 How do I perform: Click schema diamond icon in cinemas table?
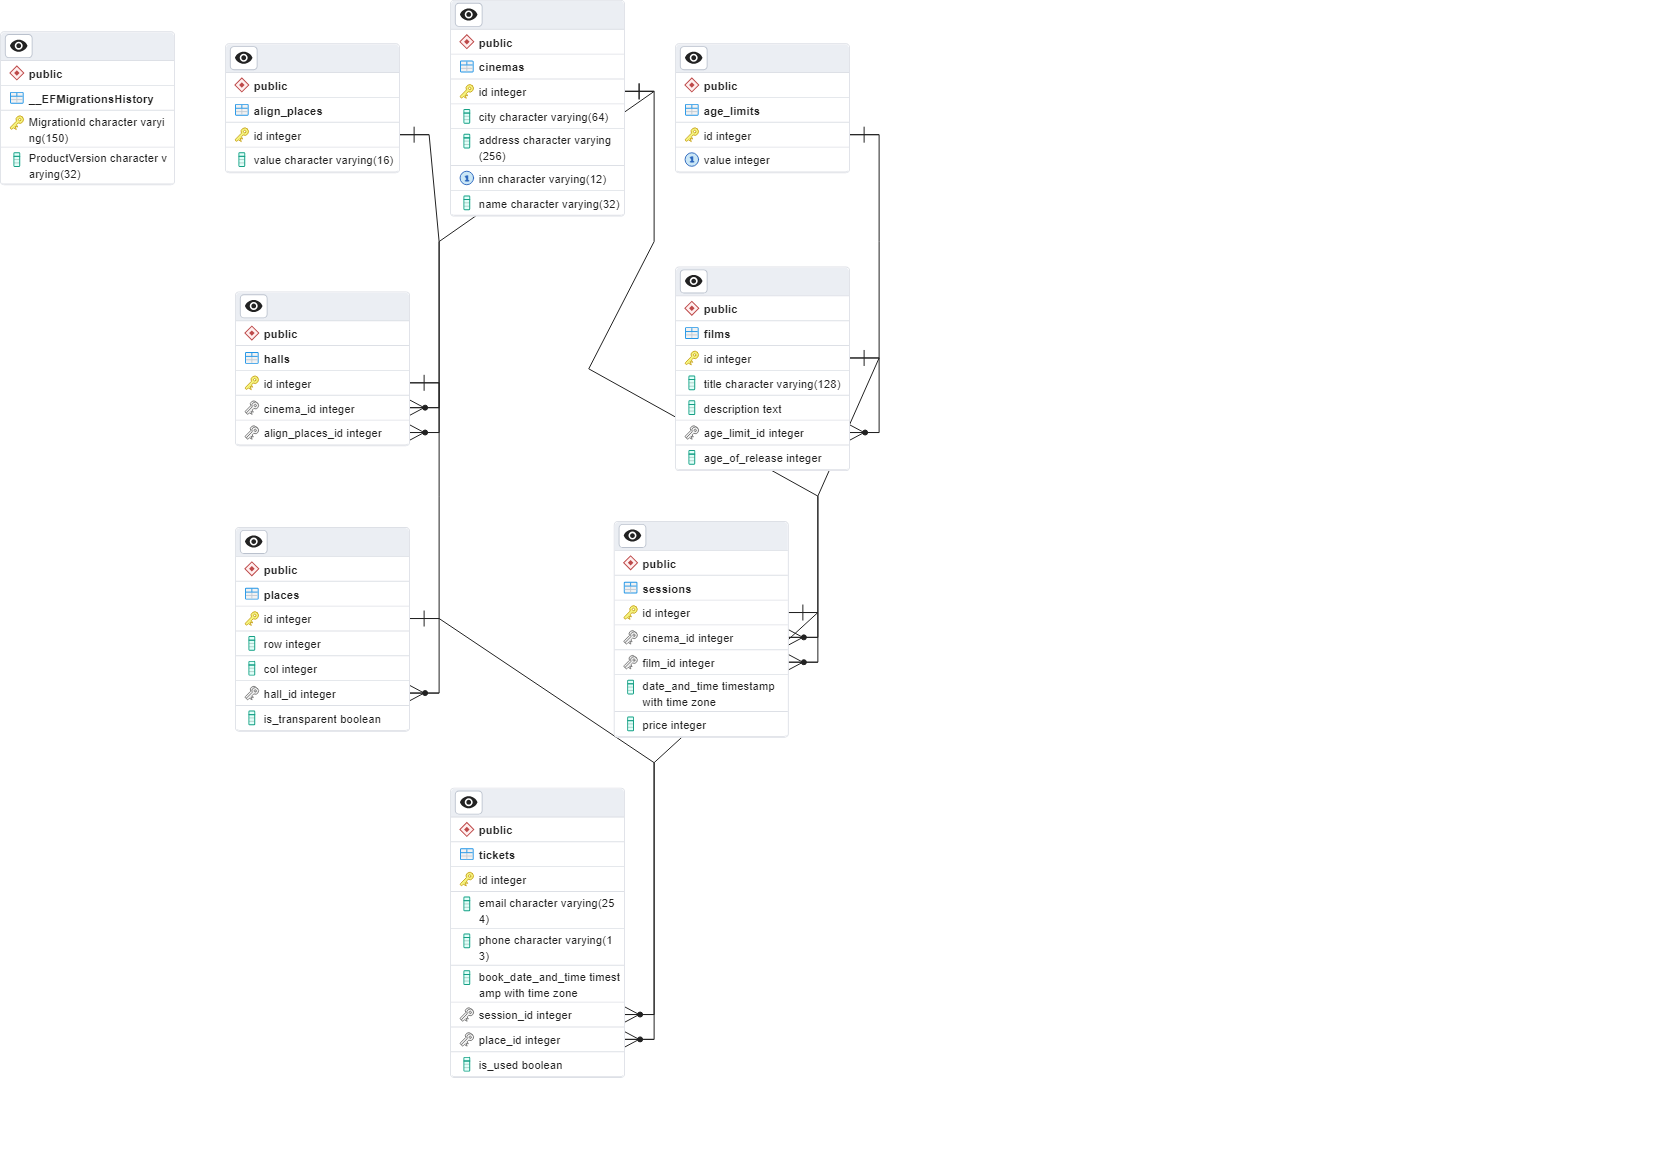click(x=466, y=43)
